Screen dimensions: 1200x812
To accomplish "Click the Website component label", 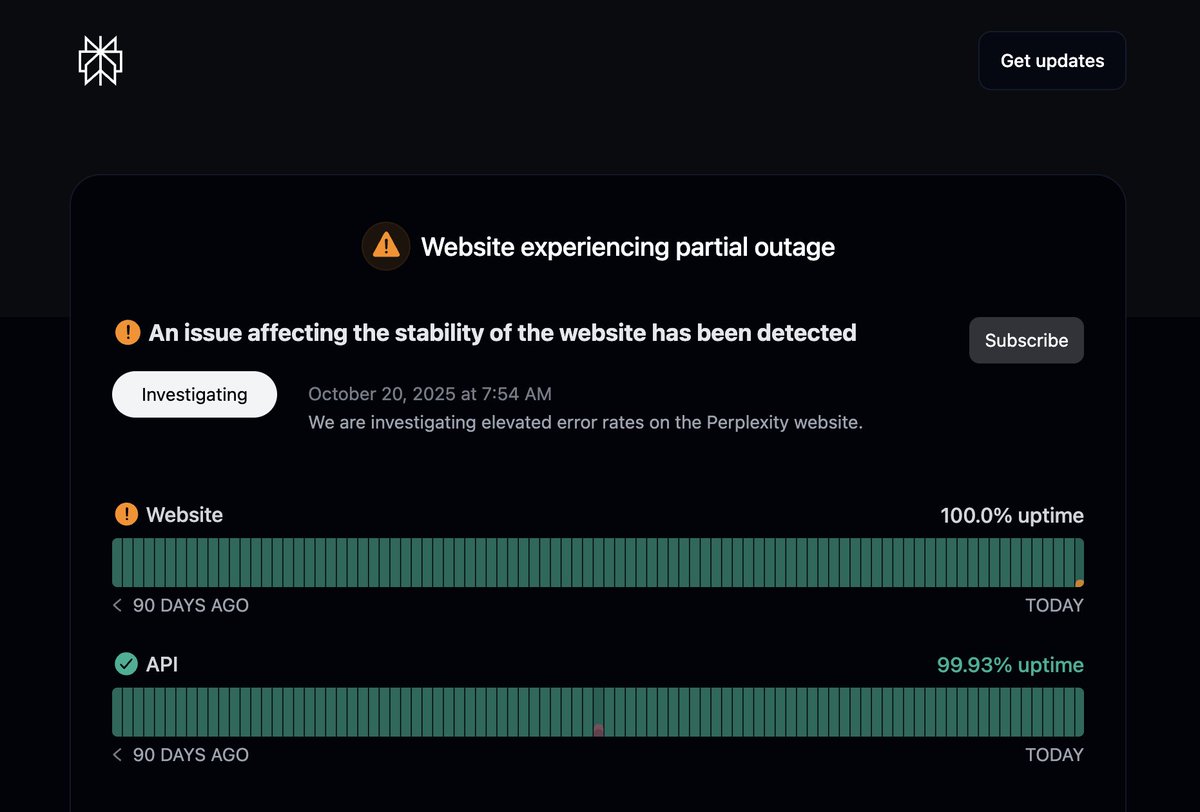I will pyautogui.click(x=184, y=515).
